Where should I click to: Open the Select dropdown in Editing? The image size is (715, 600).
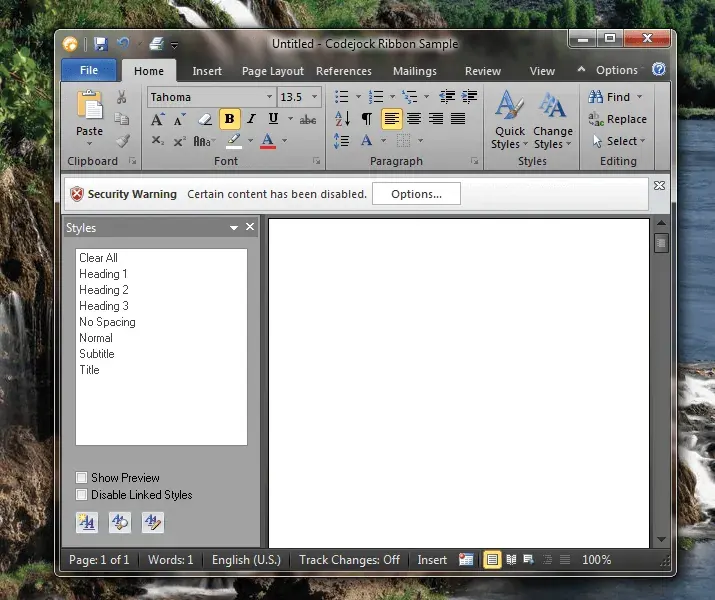617,141
